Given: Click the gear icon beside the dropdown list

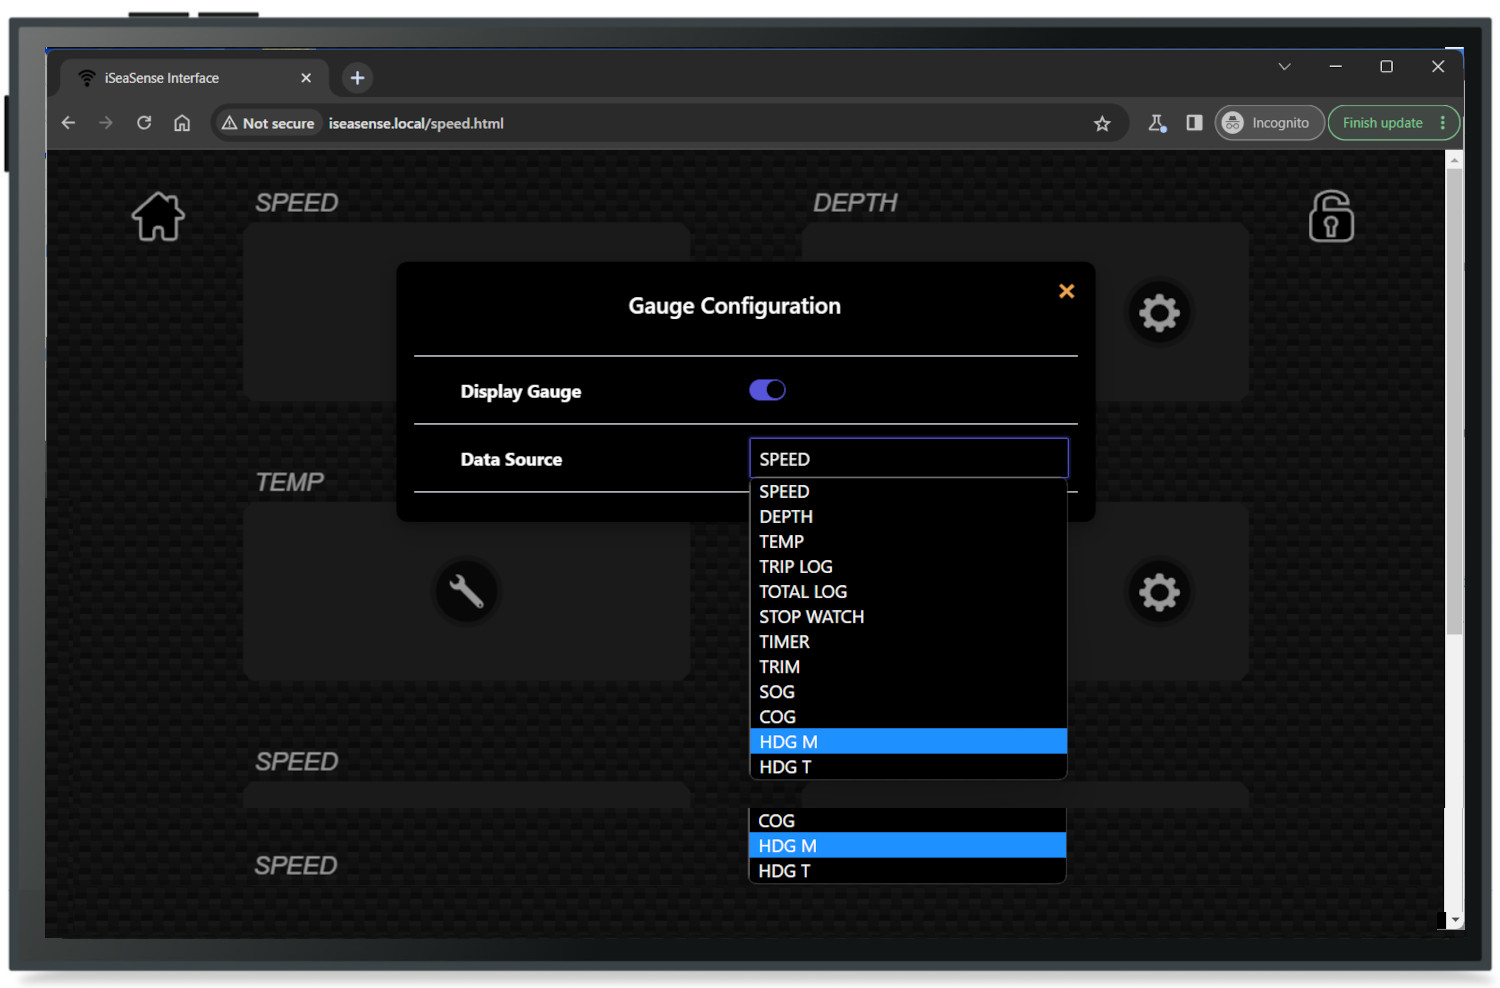Looking at the screenshot, I should point(1159,592).
